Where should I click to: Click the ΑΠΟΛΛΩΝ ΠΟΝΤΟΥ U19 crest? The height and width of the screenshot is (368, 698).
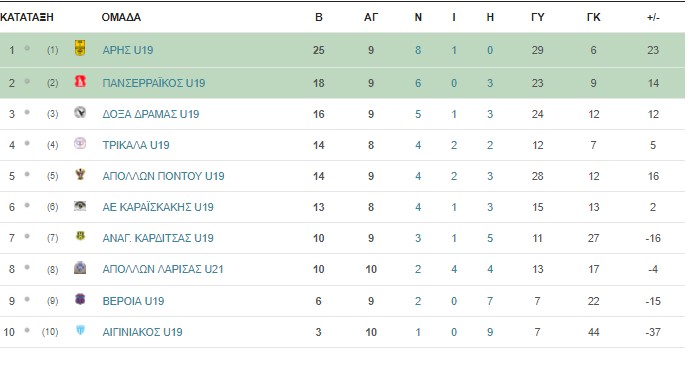80,174
